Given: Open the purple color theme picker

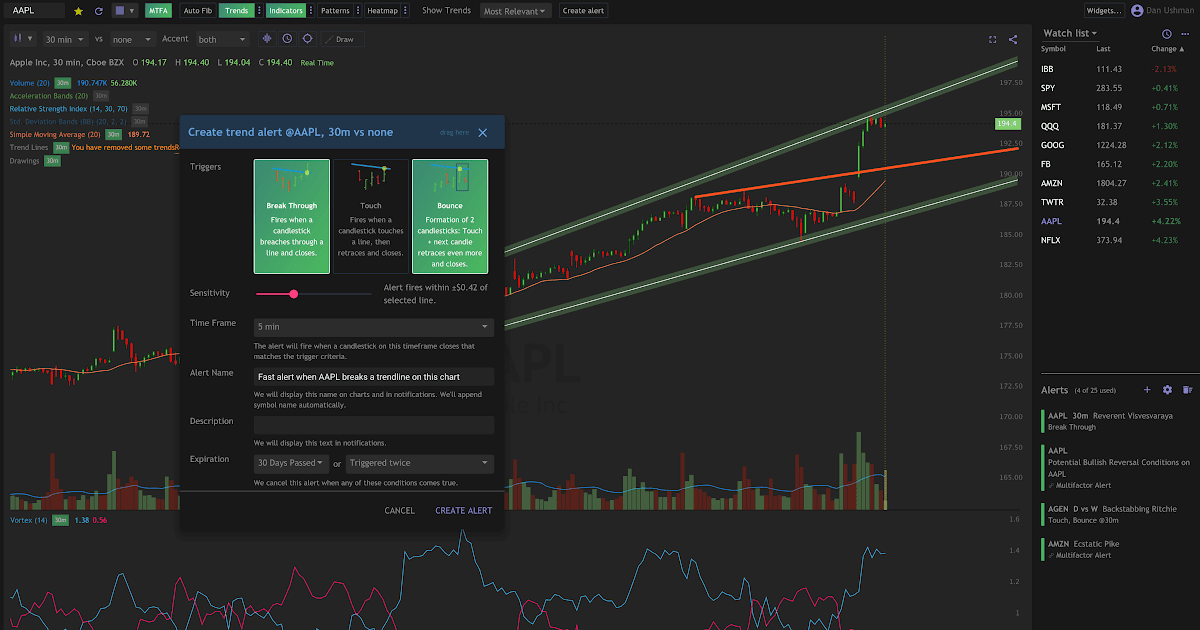Looking at the screenshot, I should [125, 11].
